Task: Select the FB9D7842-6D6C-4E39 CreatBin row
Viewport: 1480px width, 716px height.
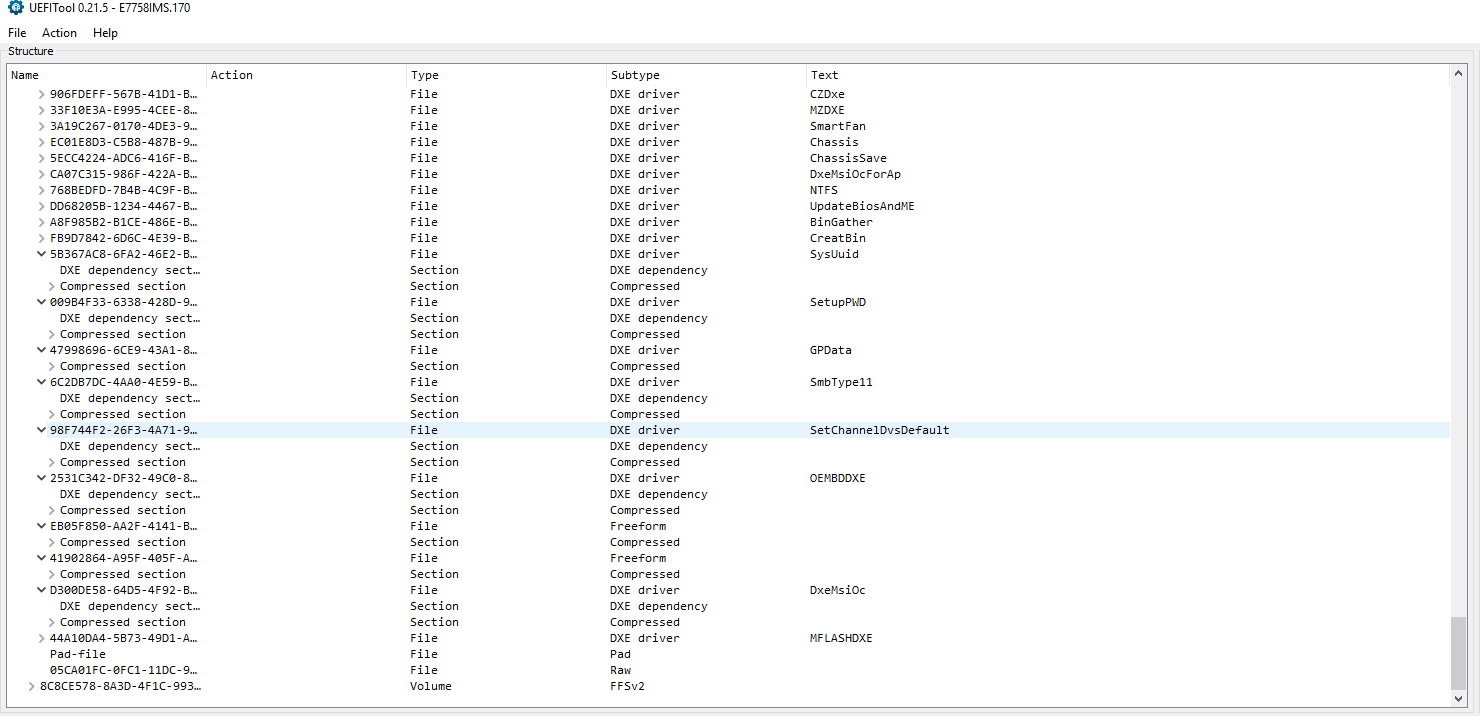Action: click(729, 238)
